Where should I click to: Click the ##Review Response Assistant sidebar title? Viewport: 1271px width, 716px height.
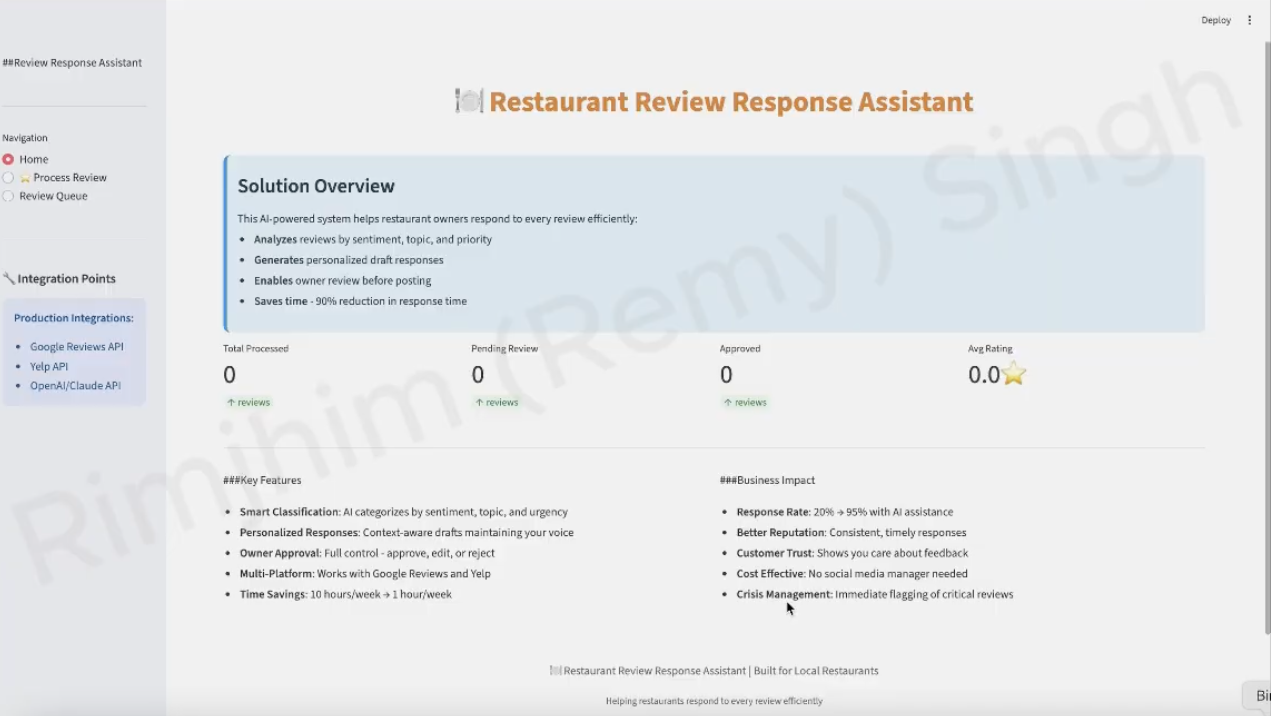tap(72, 62)
